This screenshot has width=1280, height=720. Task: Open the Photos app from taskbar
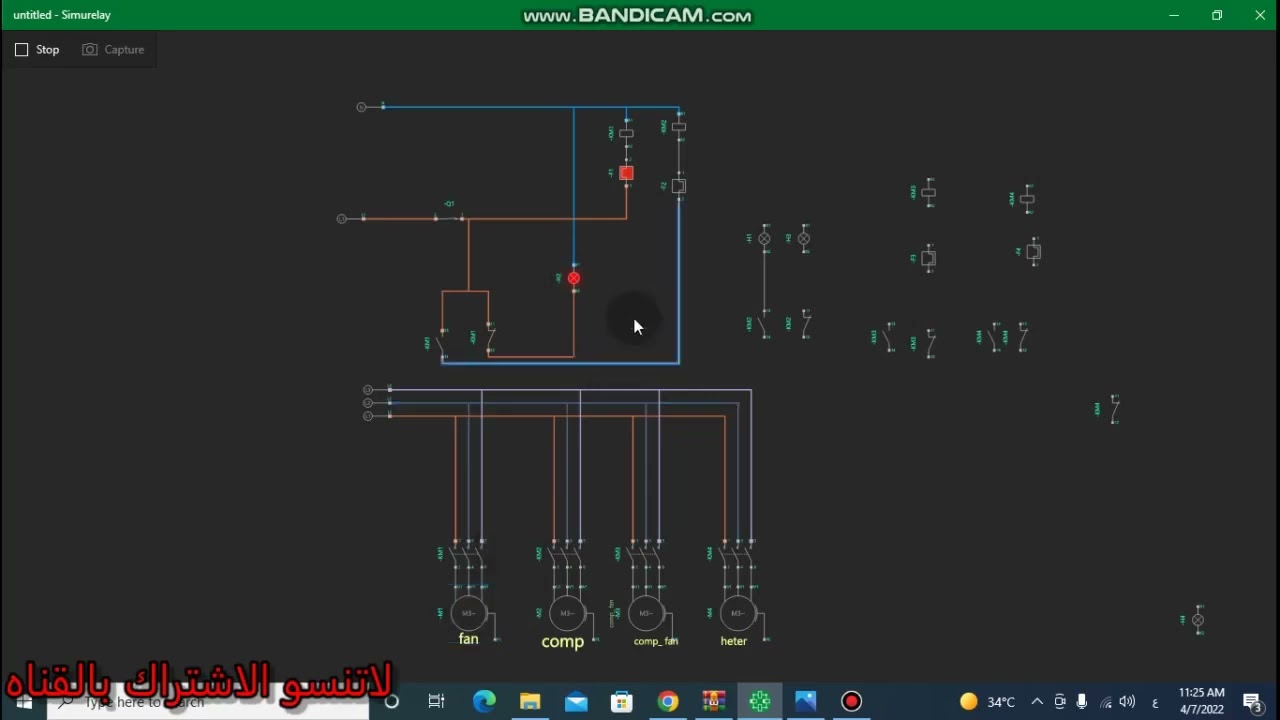(x=806, y=701)
